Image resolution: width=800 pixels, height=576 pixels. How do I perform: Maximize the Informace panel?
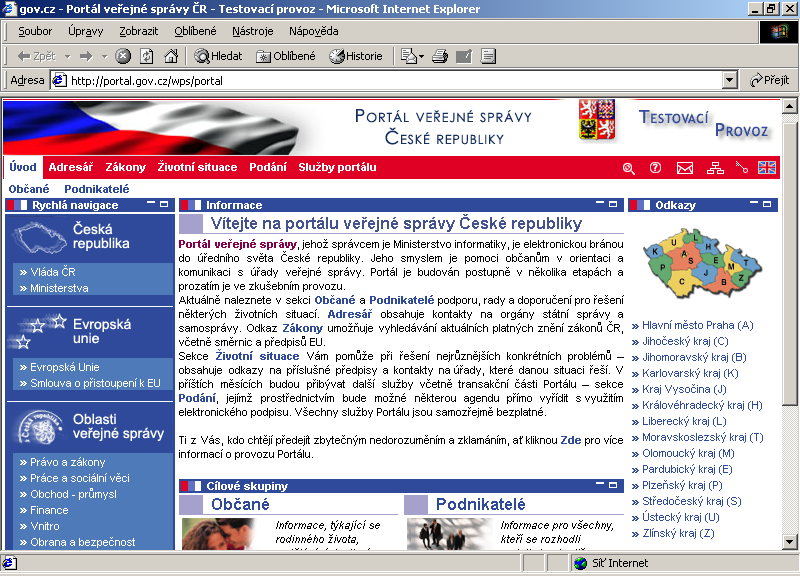(x=613, y=204)
